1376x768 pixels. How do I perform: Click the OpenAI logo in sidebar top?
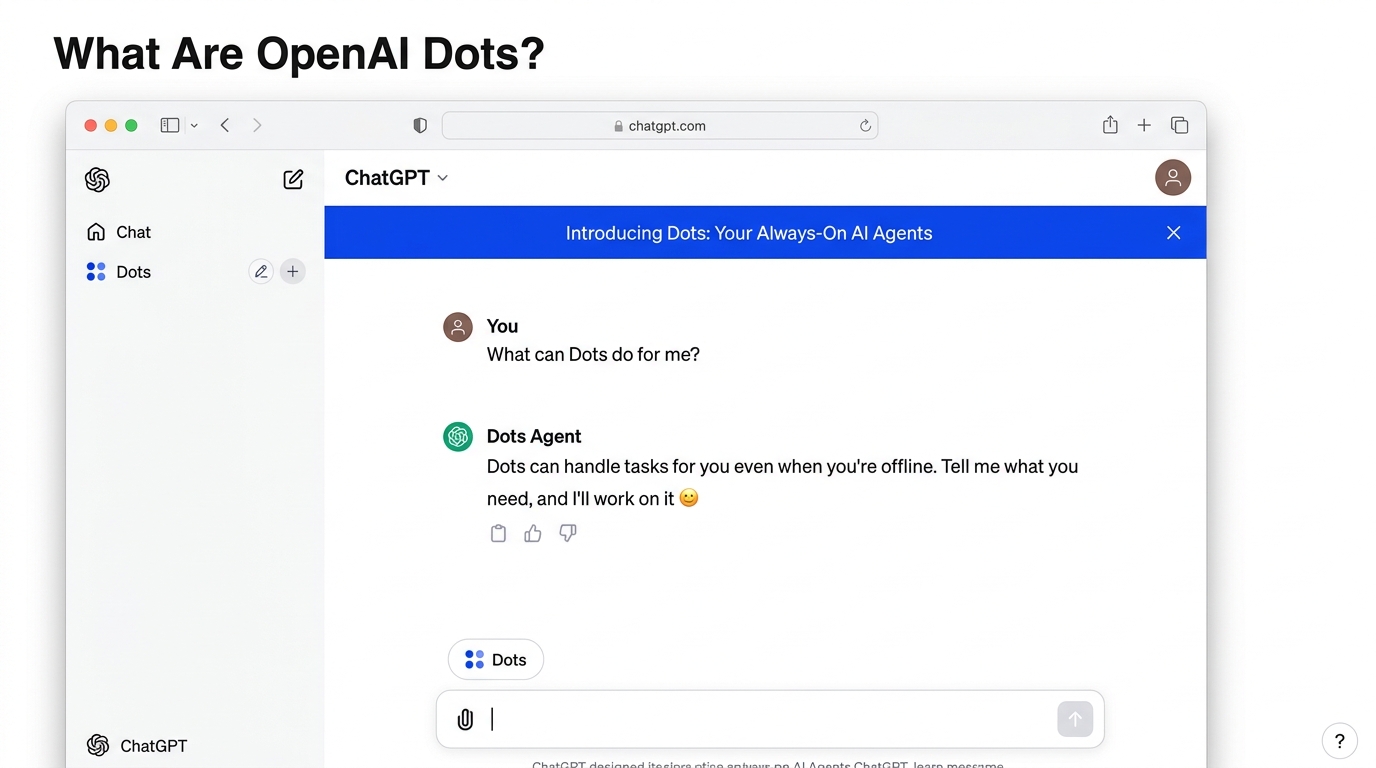(x=97, y=180)
